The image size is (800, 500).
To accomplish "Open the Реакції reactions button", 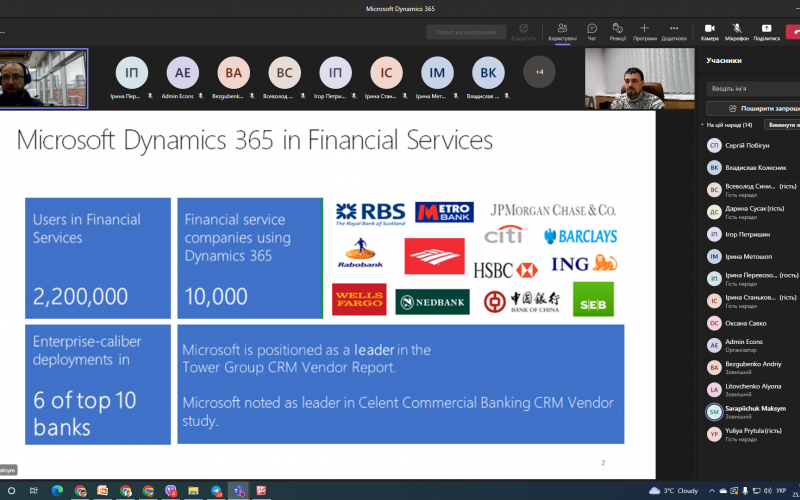I will tap(617, 32).
